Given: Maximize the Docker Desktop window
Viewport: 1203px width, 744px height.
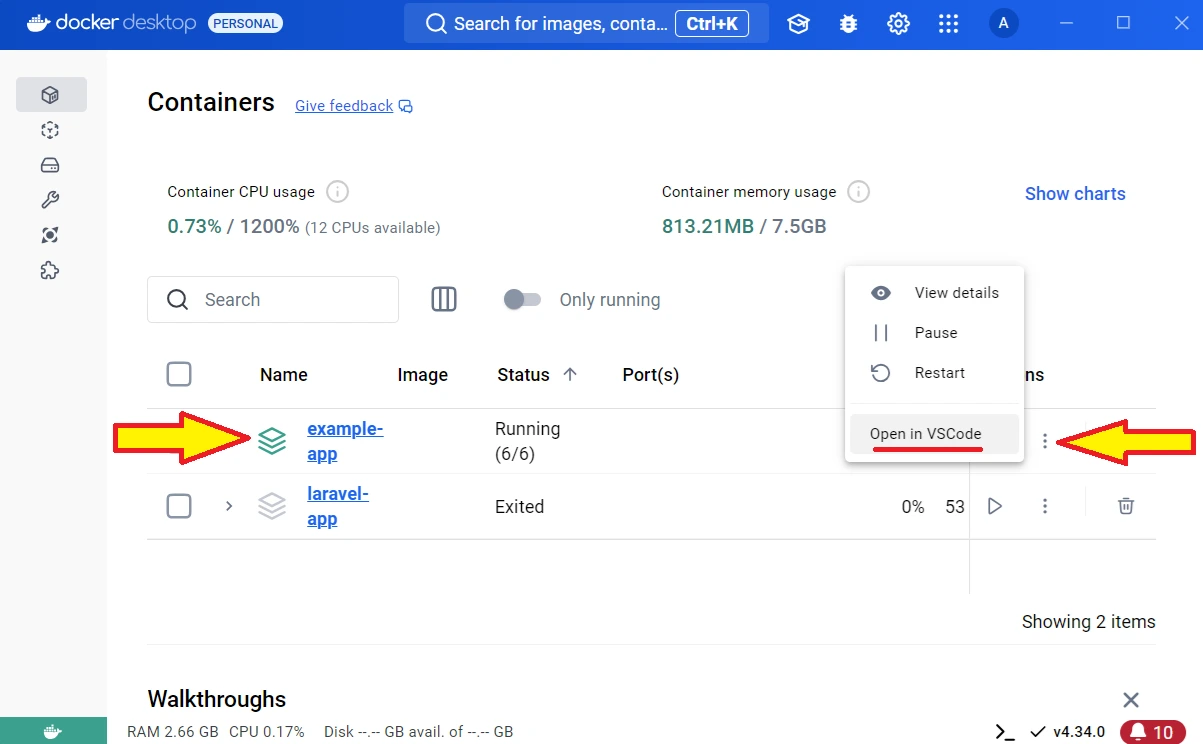Looking at the screenshot, I should 1123,23.
